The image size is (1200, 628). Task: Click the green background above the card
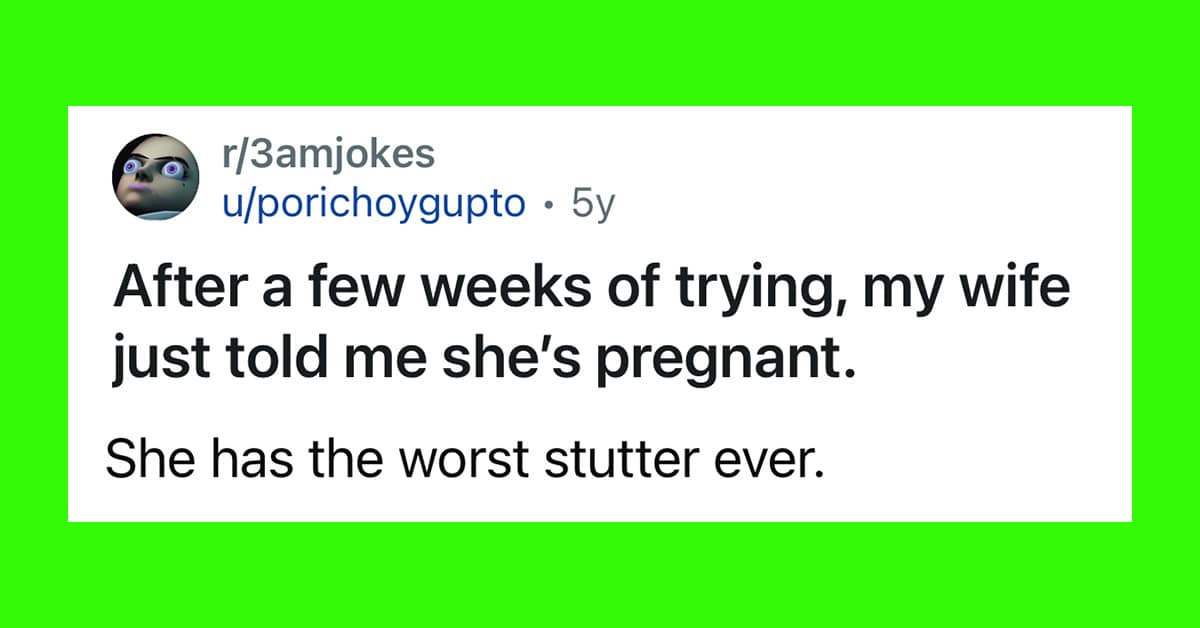[x=600, y=52]
